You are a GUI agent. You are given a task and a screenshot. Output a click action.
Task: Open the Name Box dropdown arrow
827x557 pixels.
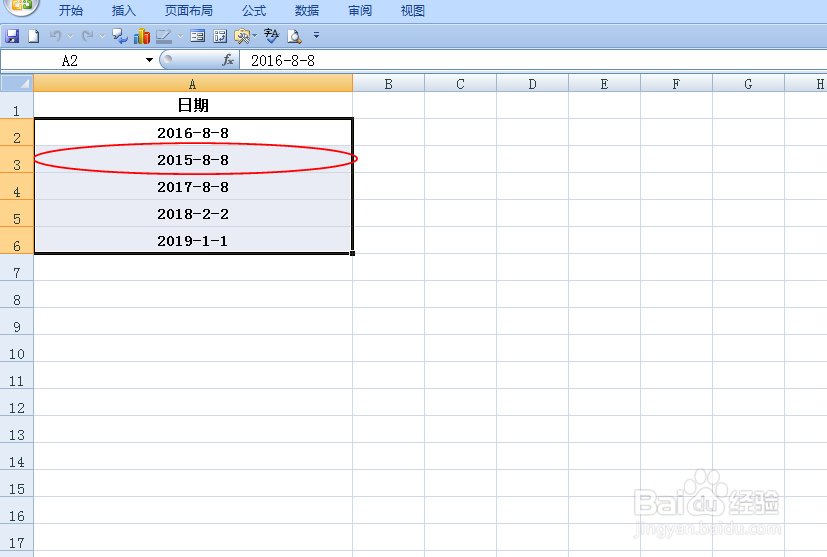(149, 60)
